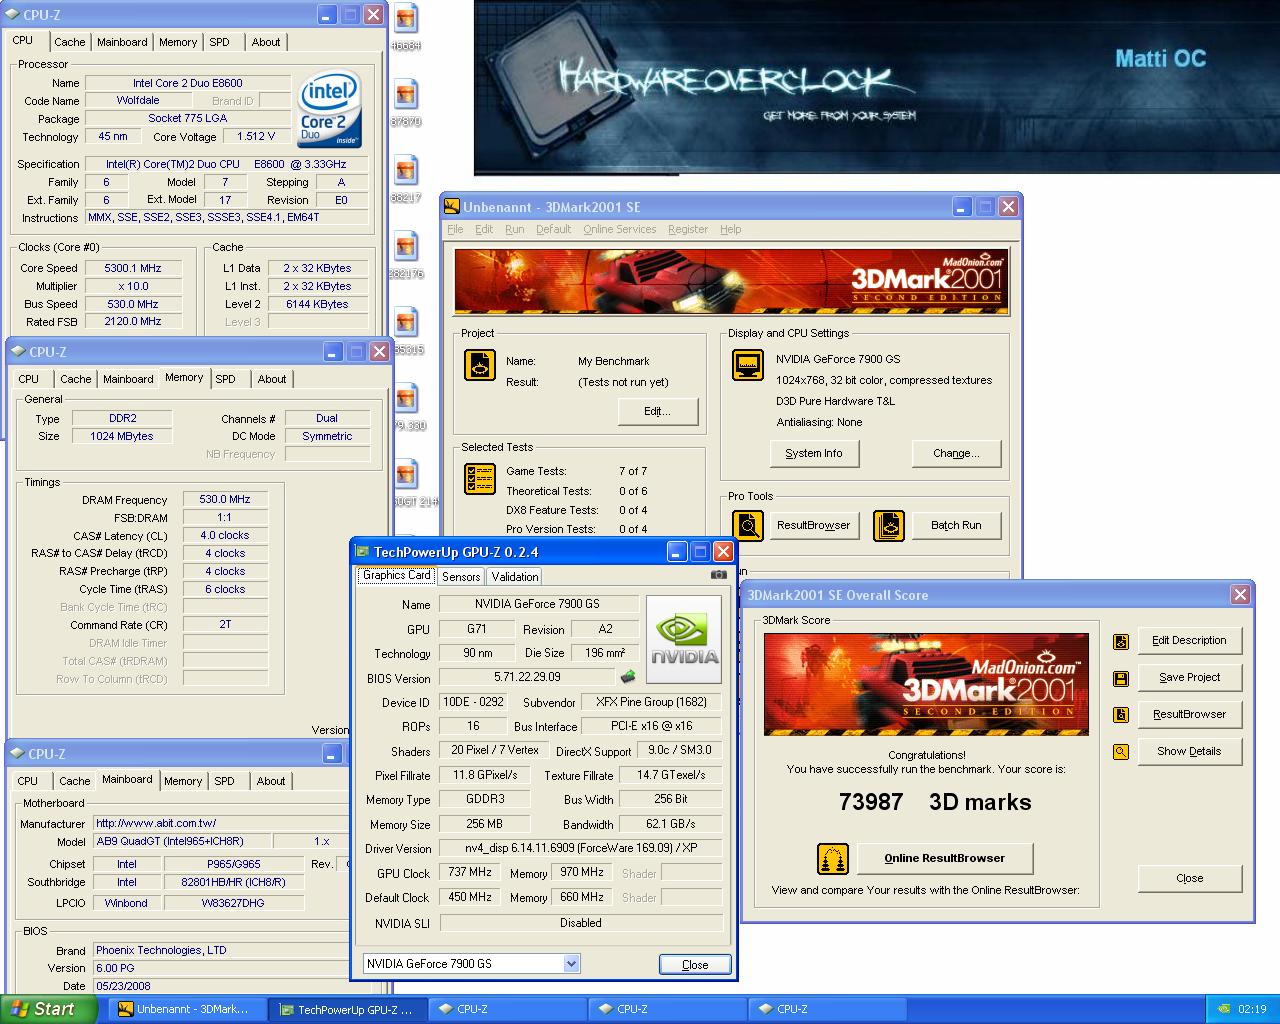Click the Edit... button in Project section
The height and width of the screenshot is (1024, 1280).
coord(657,411)
